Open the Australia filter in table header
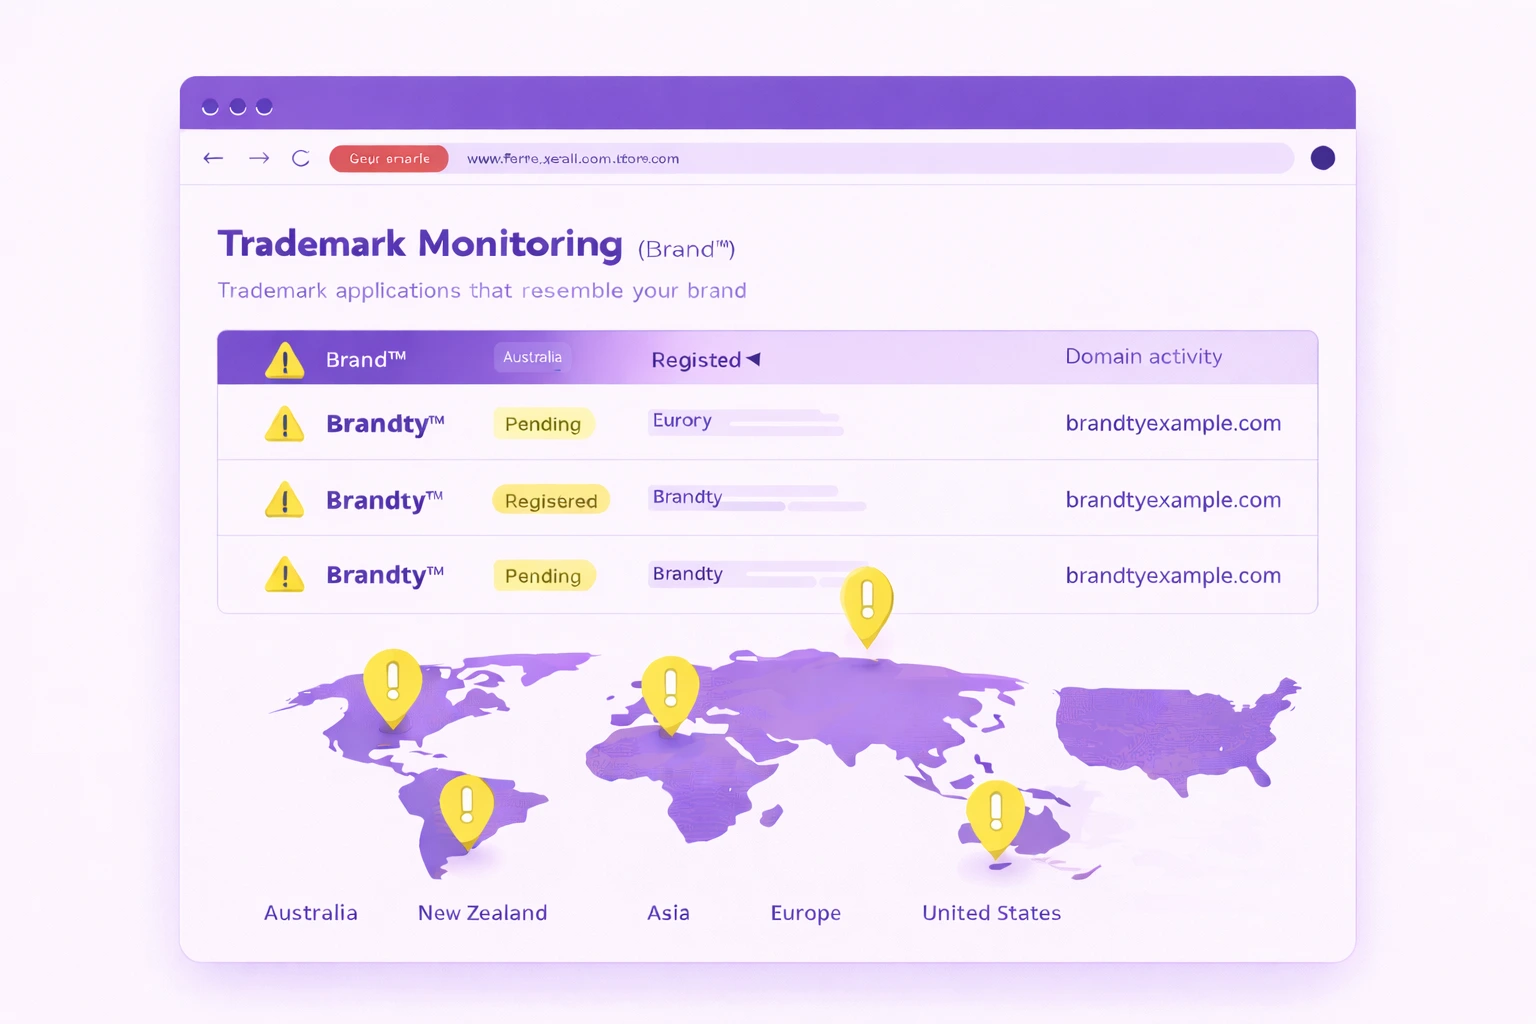This screenshot has width=1536, height=1024. 532,357
